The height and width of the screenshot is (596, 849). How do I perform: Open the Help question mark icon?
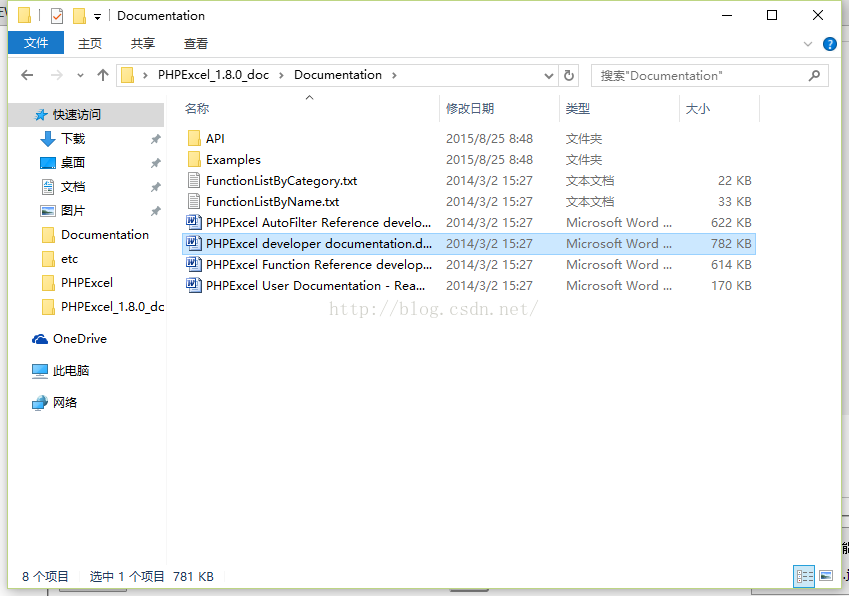coord(830,44)
